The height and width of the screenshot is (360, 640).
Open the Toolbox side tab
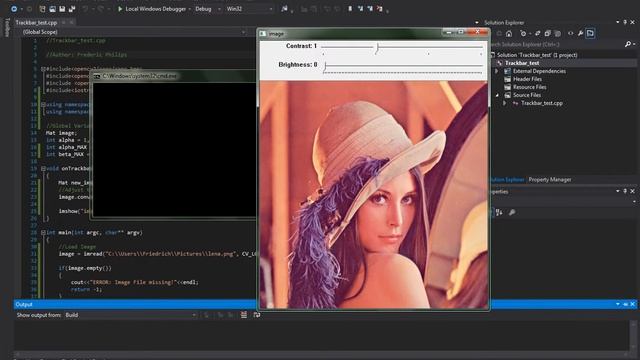[7, 27]
